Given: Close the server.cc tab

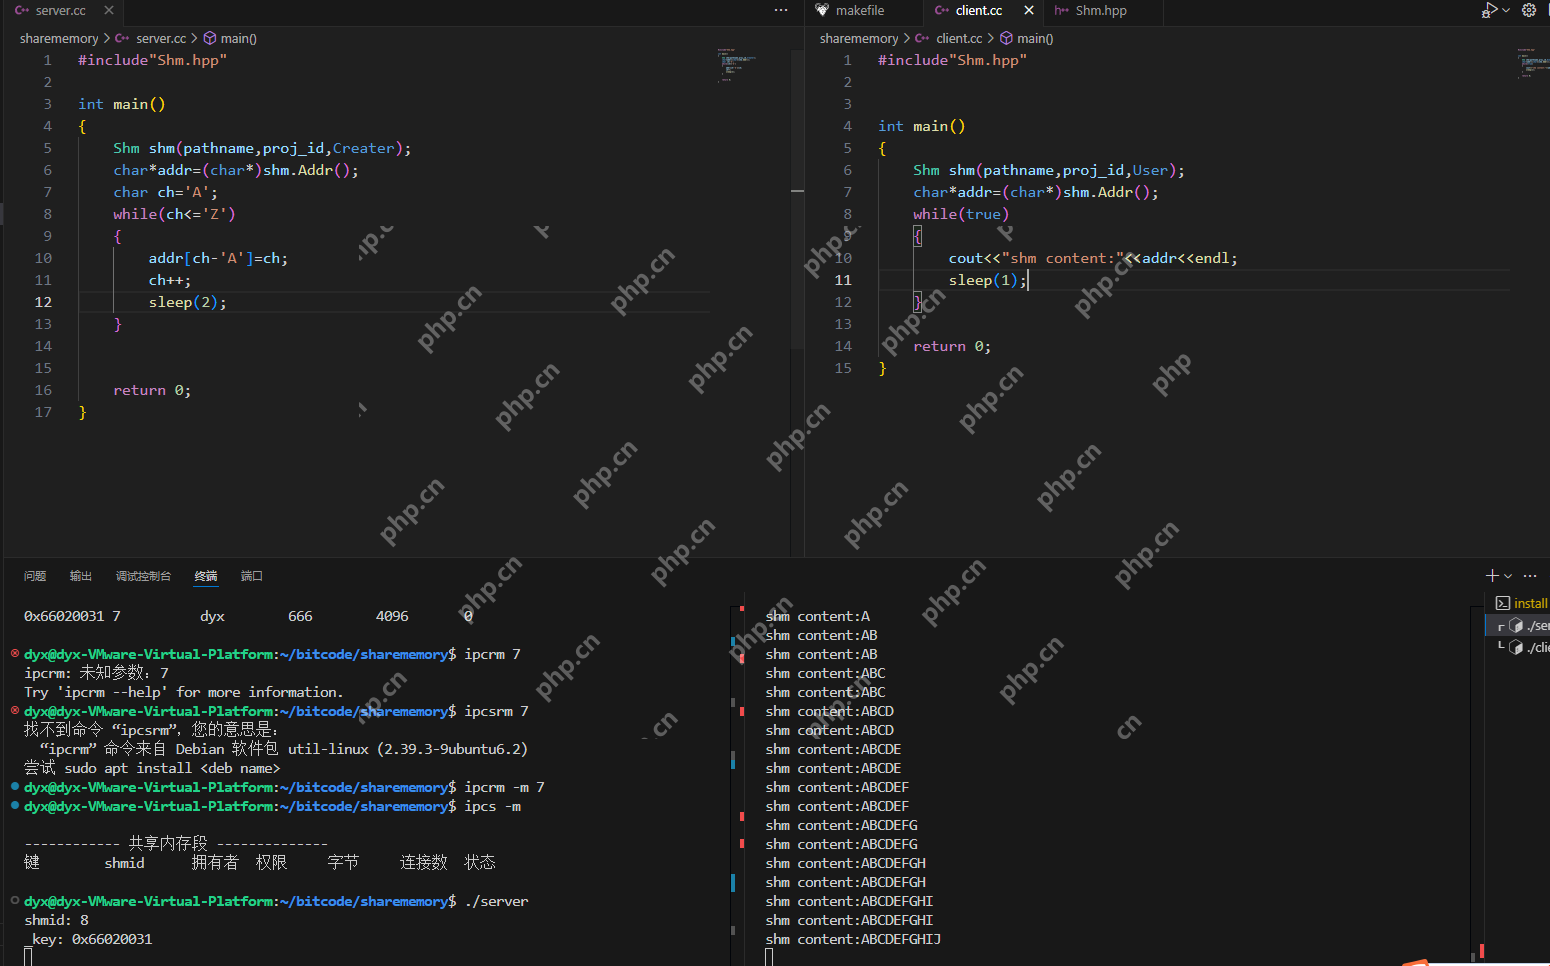Looking at the screenshot, I should coord(109,11).
